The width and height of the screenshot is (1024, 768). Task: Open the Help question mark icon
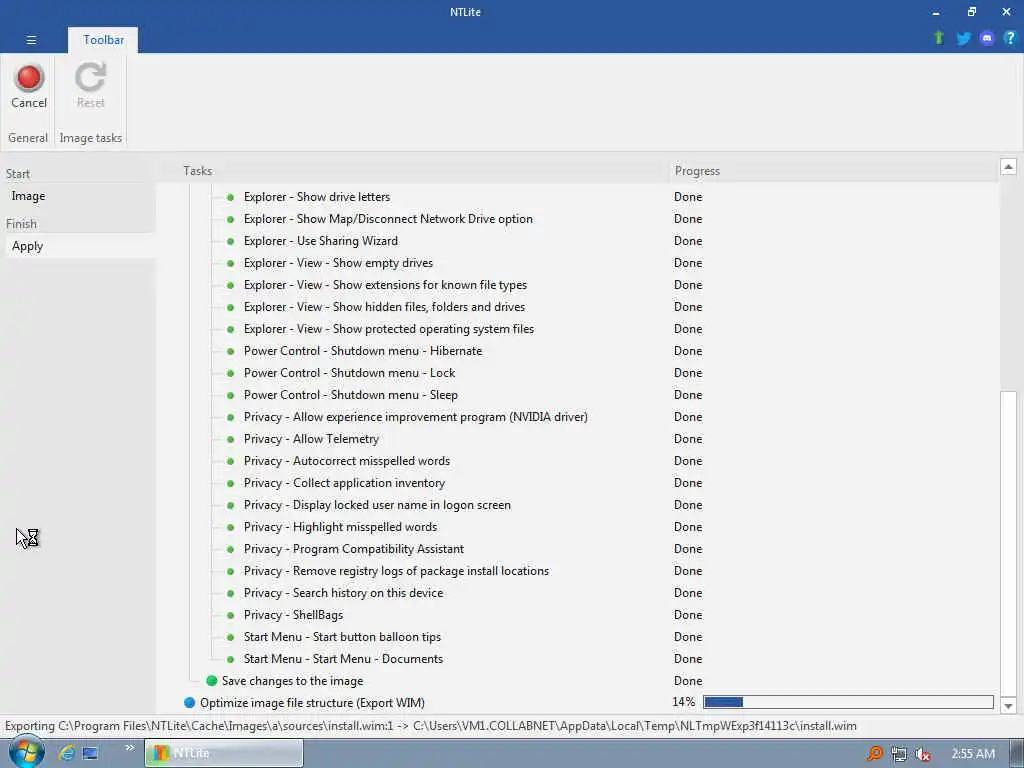1010,38
